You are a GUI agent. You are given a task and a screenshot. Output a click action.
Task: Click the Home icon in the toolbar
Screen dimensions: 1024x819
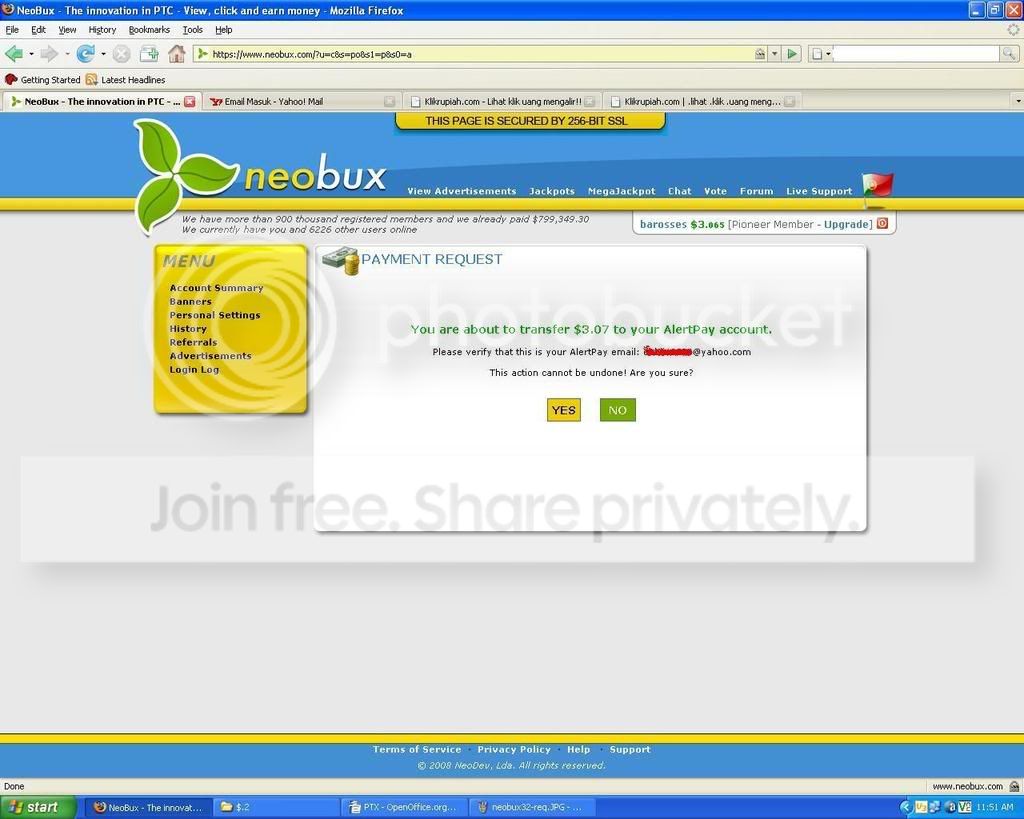tap(176, 54)
